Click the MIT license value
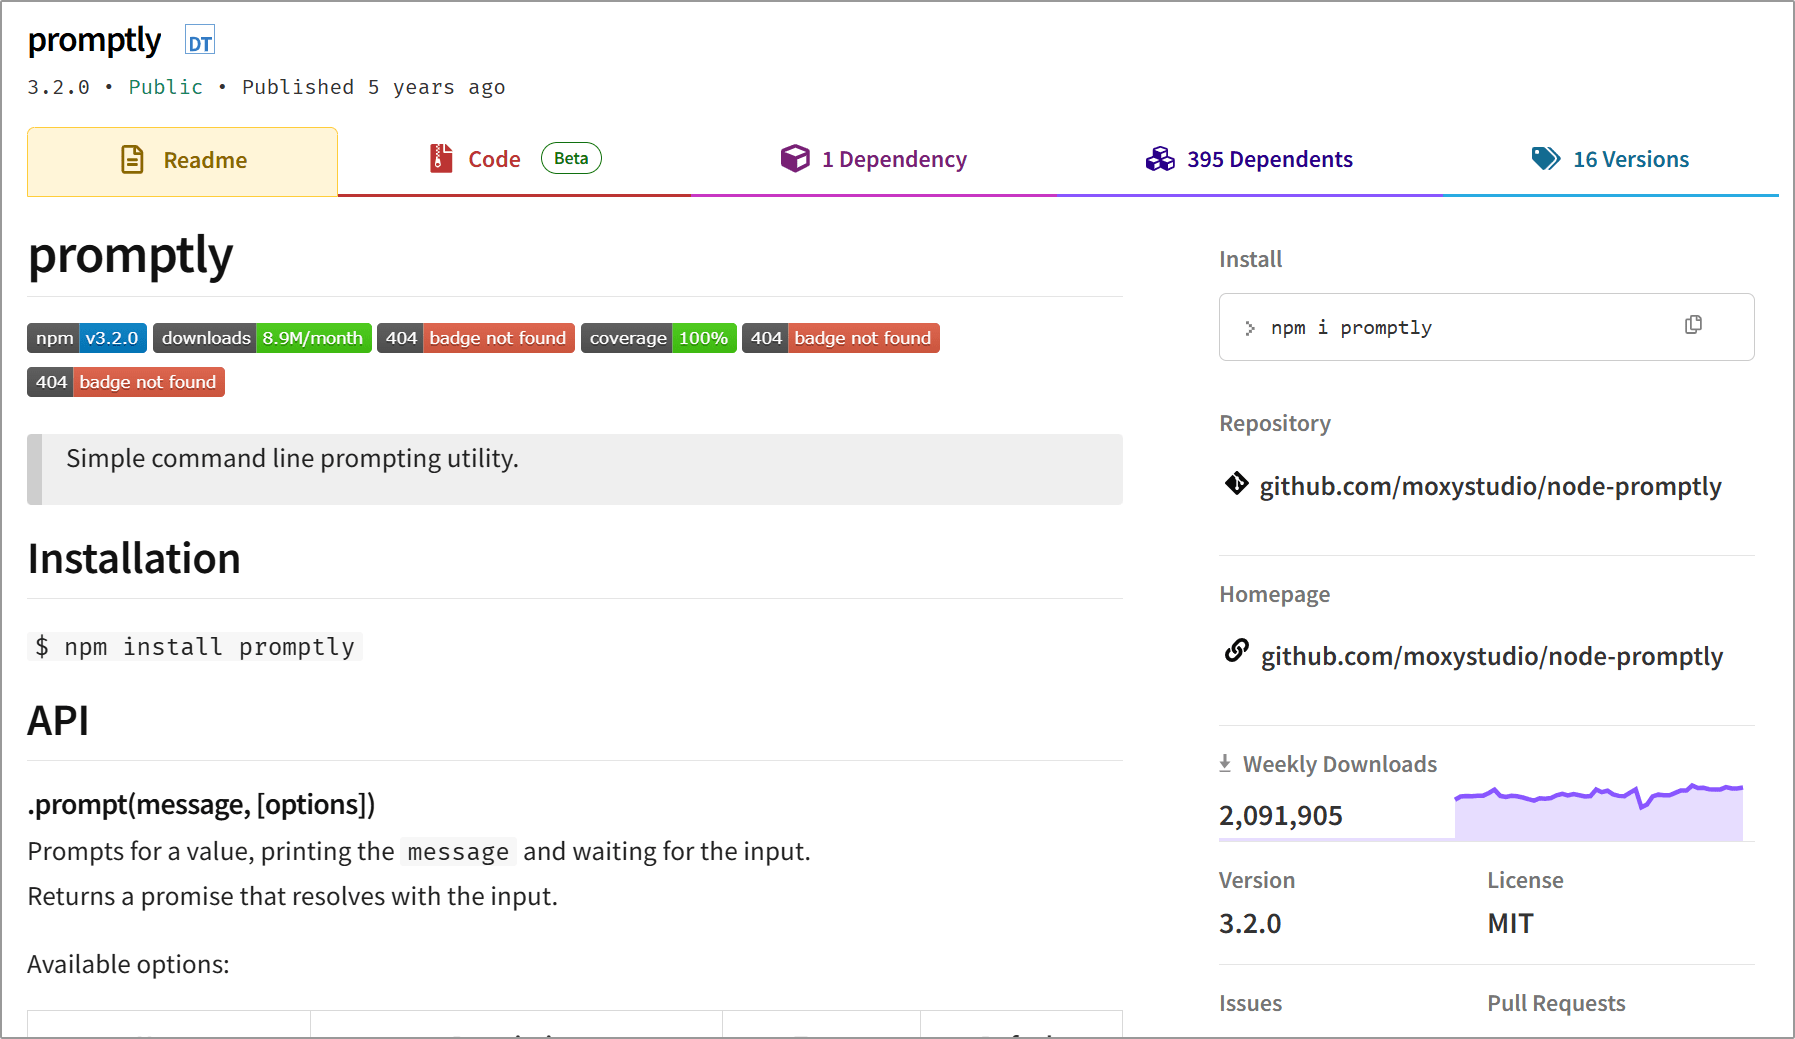This screenshot has width=1795, height=1039. pos(1510,923)
